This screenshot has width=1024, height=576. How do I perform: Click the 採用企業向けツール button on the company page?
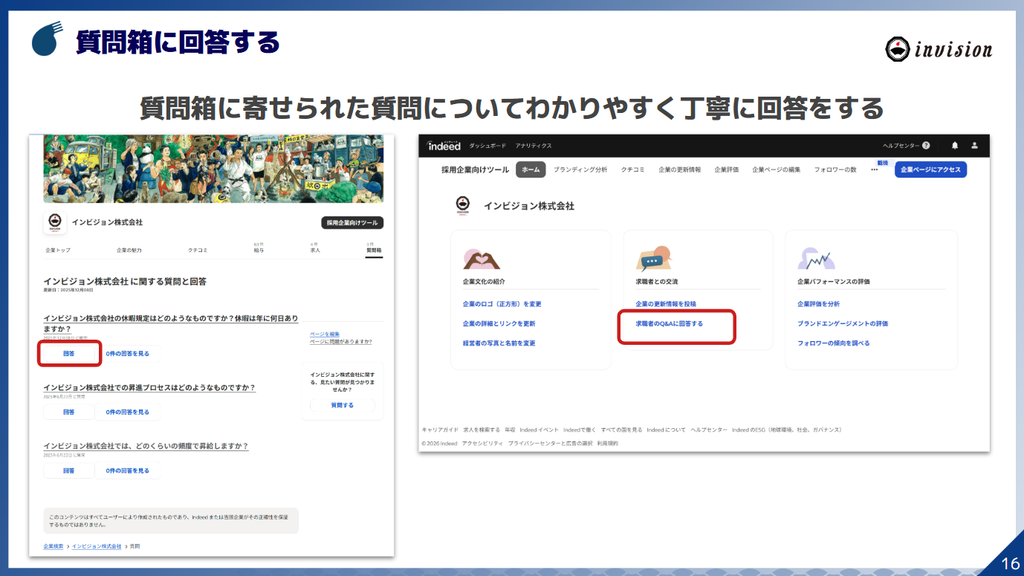tap(352, 223)
